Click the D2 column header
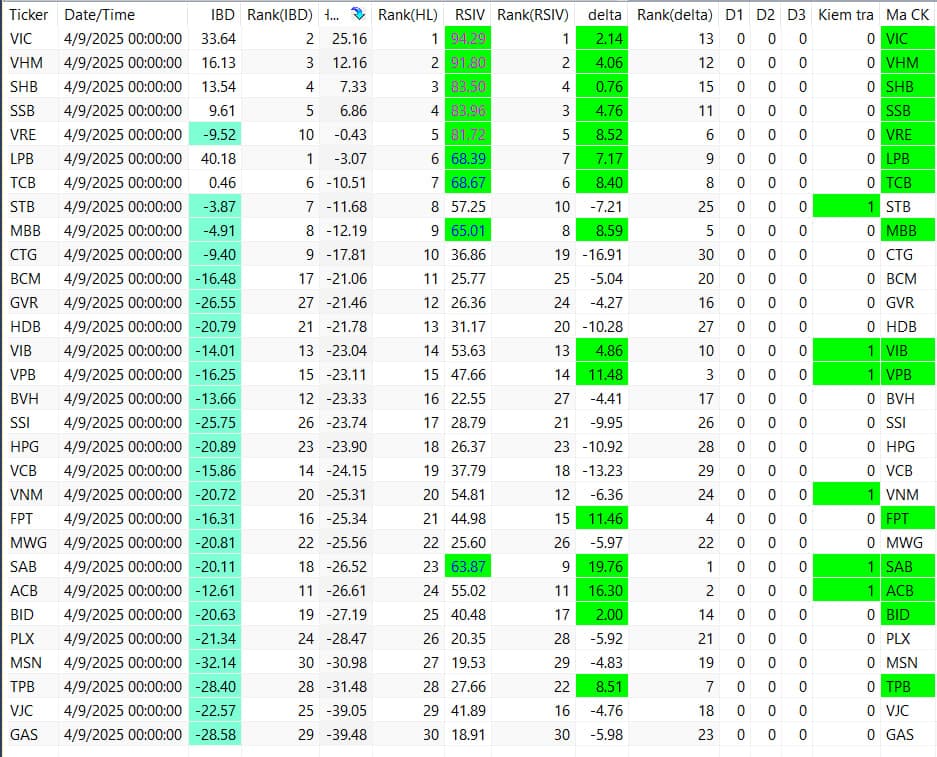 point(765,15)
